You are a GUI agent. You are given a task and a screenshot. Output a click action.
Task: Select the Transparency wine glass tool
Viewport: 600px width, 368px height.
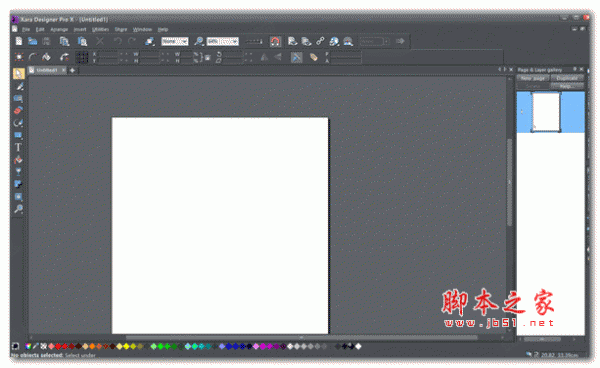click(18, 172)
